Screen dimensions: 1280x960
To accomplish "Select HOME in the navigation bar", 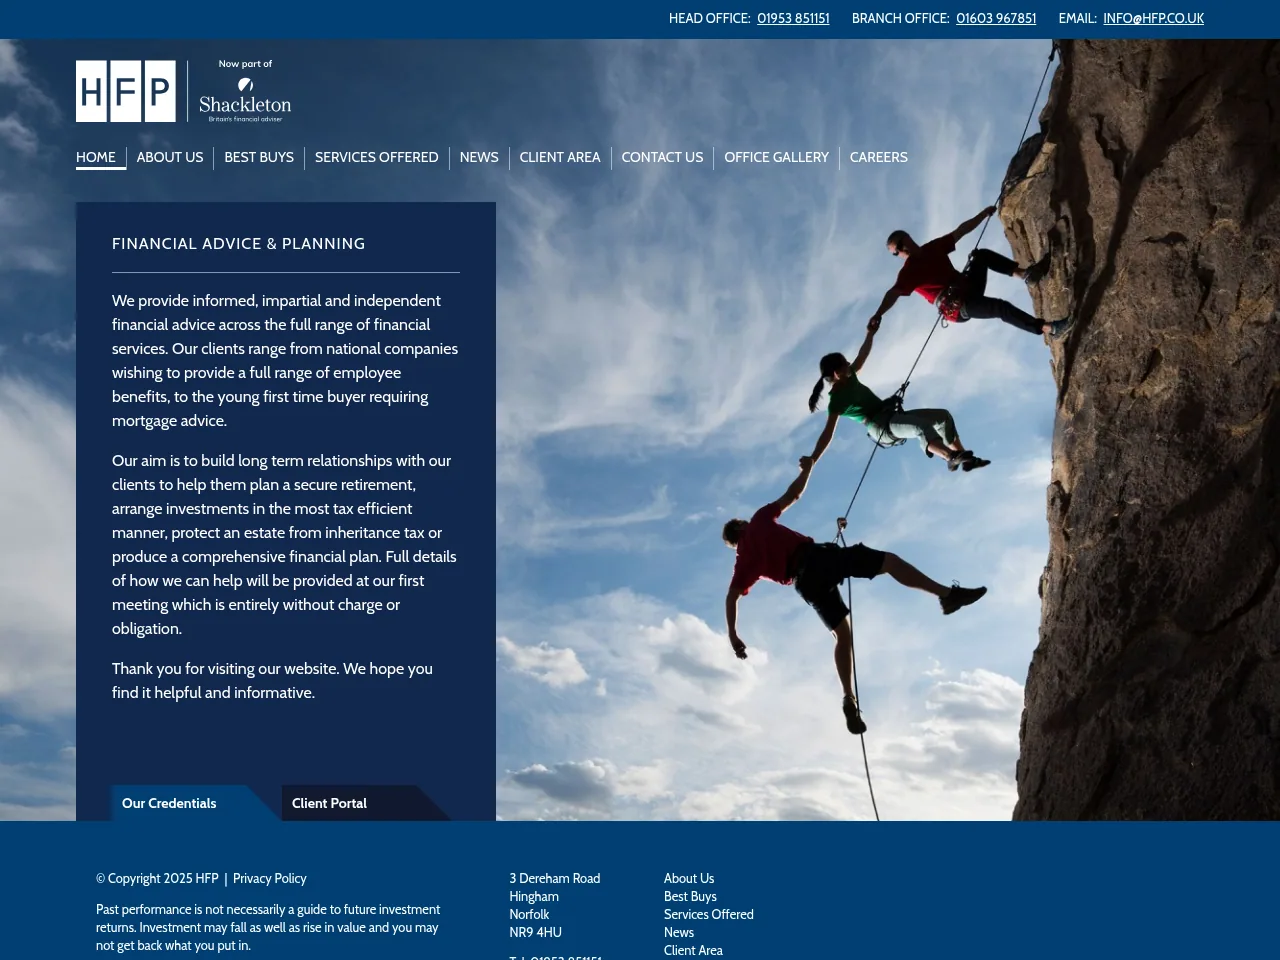I will pyautogui.click(x=96, y=157).
